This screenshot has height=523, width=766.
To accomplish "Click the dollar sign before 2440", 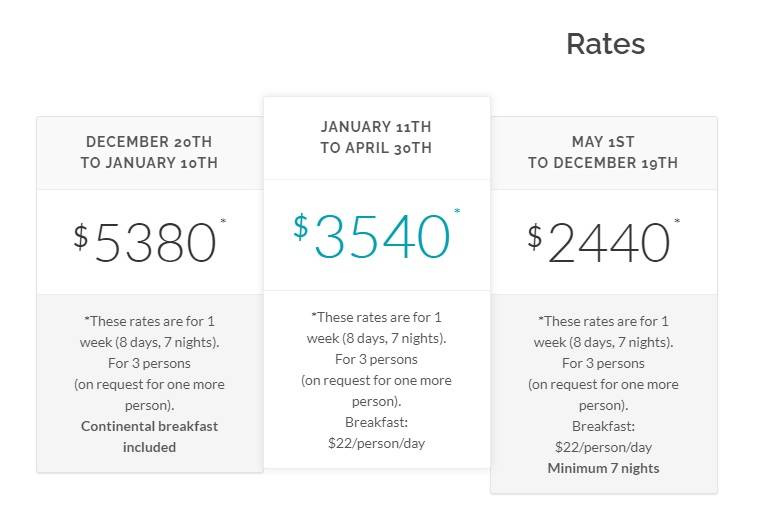I will [535, 237].
